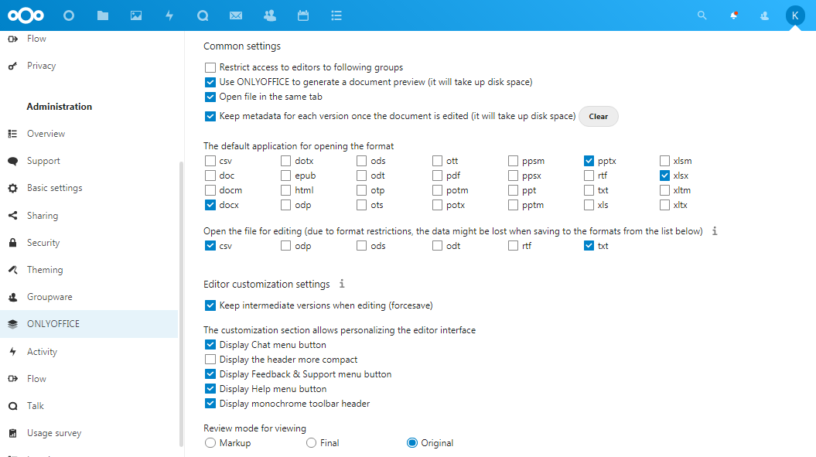The height and width of the screenshot is (457, 816).
Task: Enable Restrict access to editors checkbox
Action: pyautogui.click(x=210, y=68)
